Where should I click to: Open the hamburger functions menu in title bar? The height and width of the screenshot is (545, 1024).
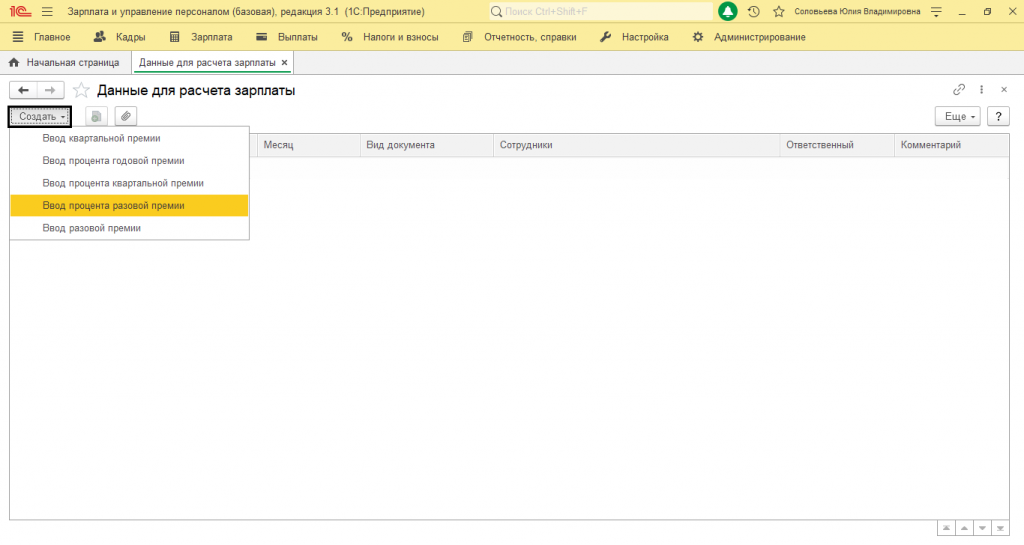[x=47, y=12]
